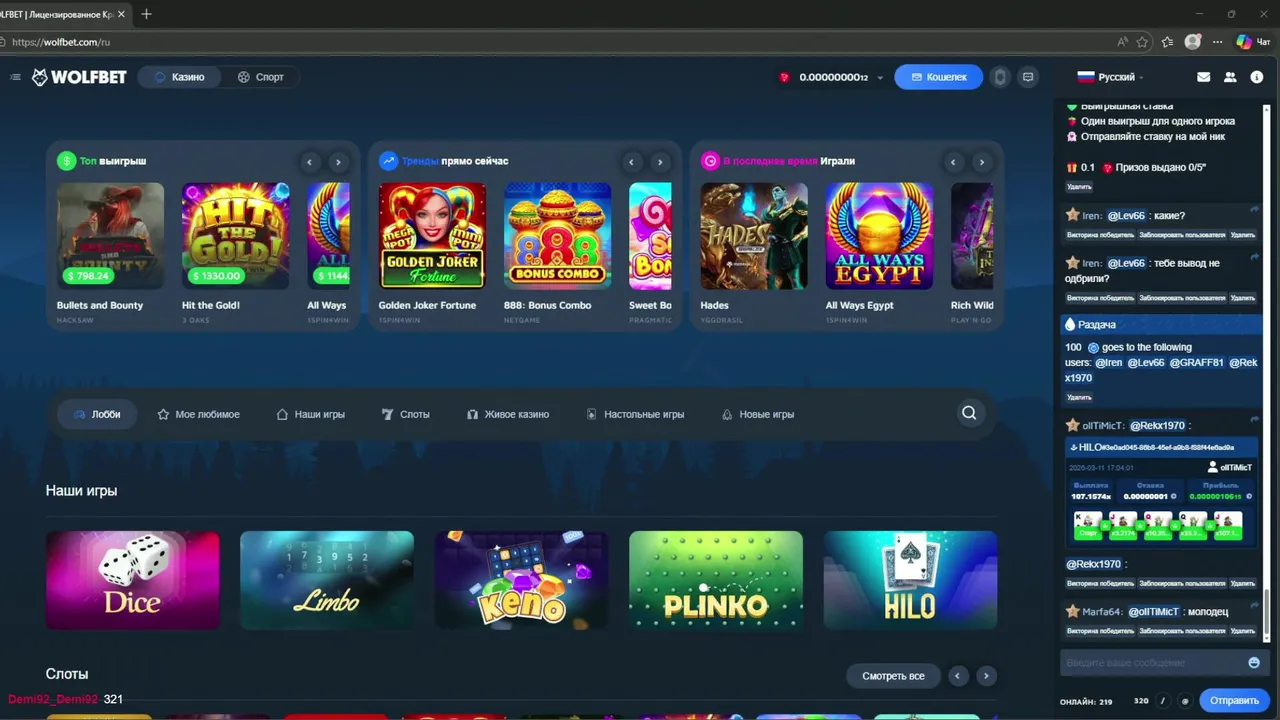Open a new browser tab

click(147, 14)
